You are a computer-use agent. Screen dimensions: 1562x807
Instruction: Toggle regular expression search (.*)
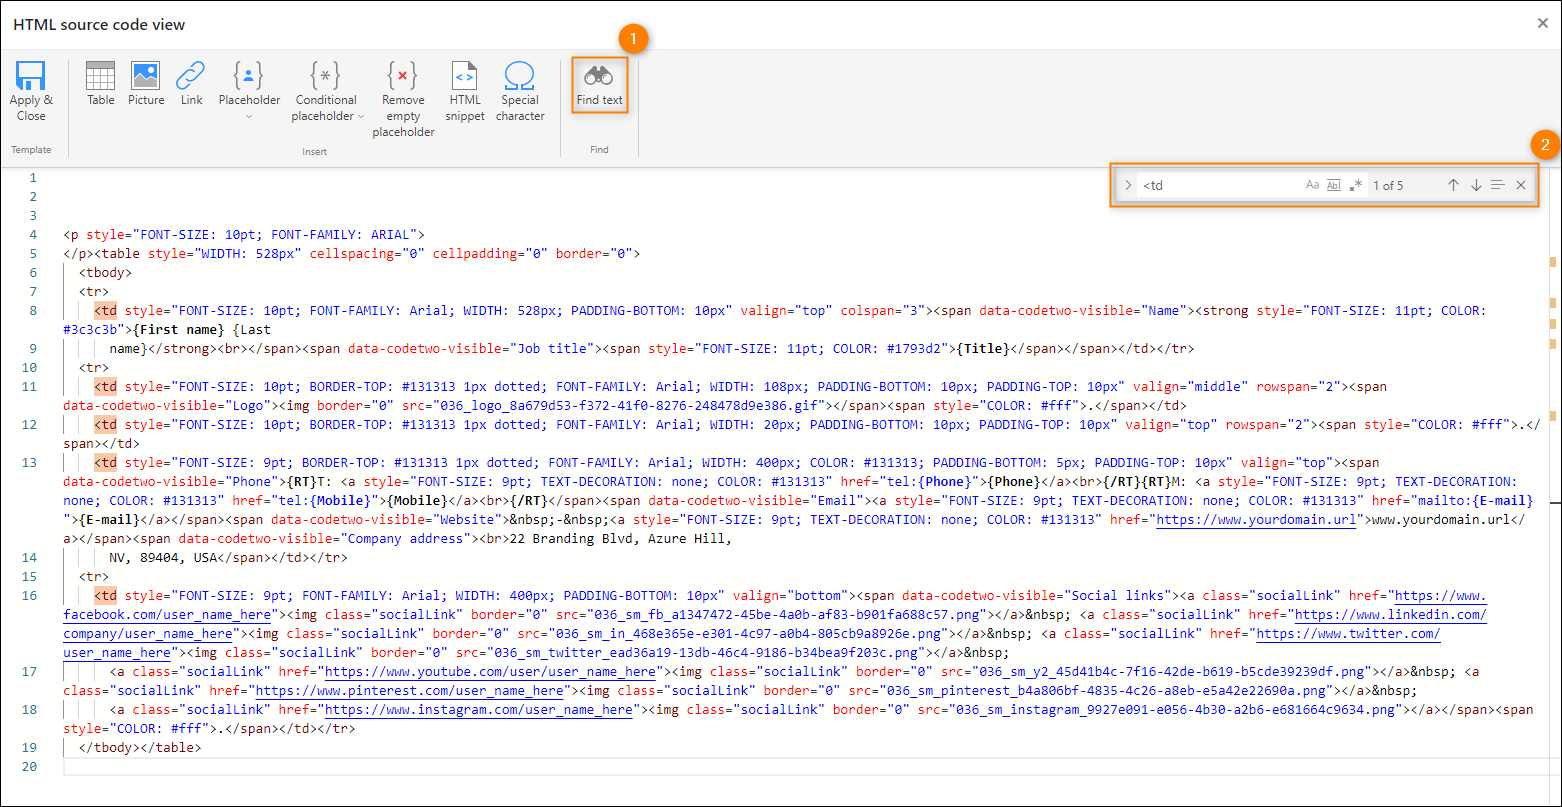point(1355,185)
